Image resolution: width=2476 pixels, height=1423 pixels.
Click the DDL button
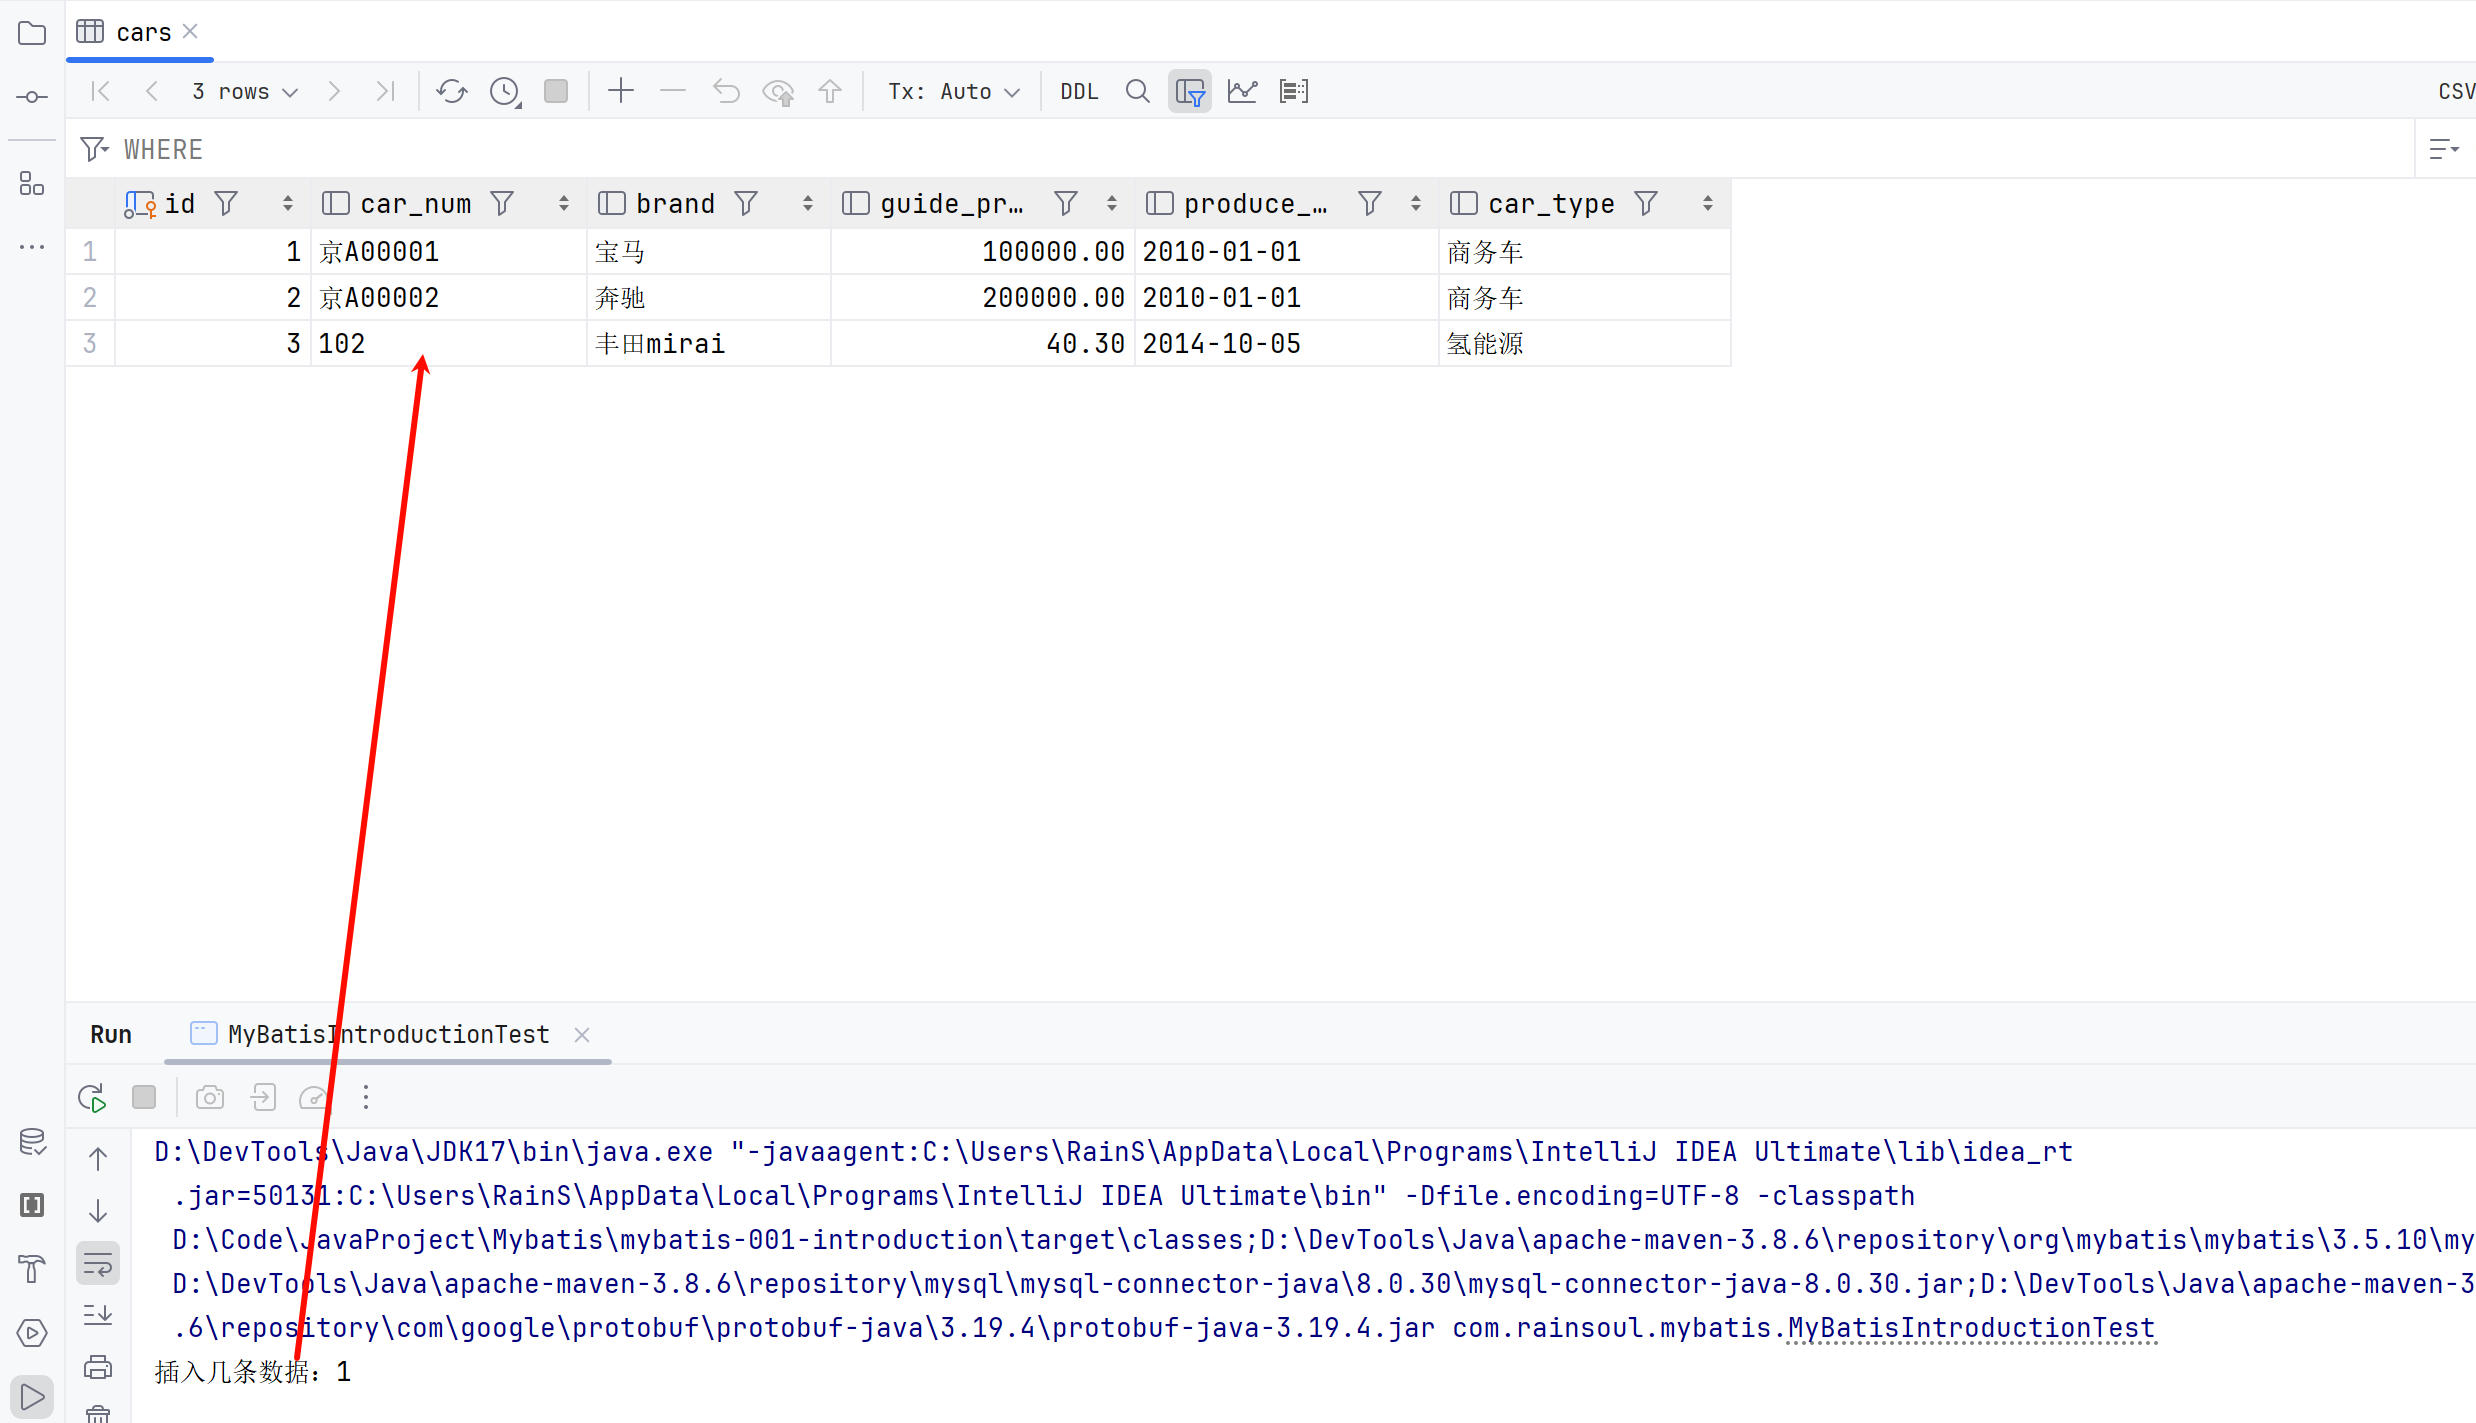tap(1079, 91)
